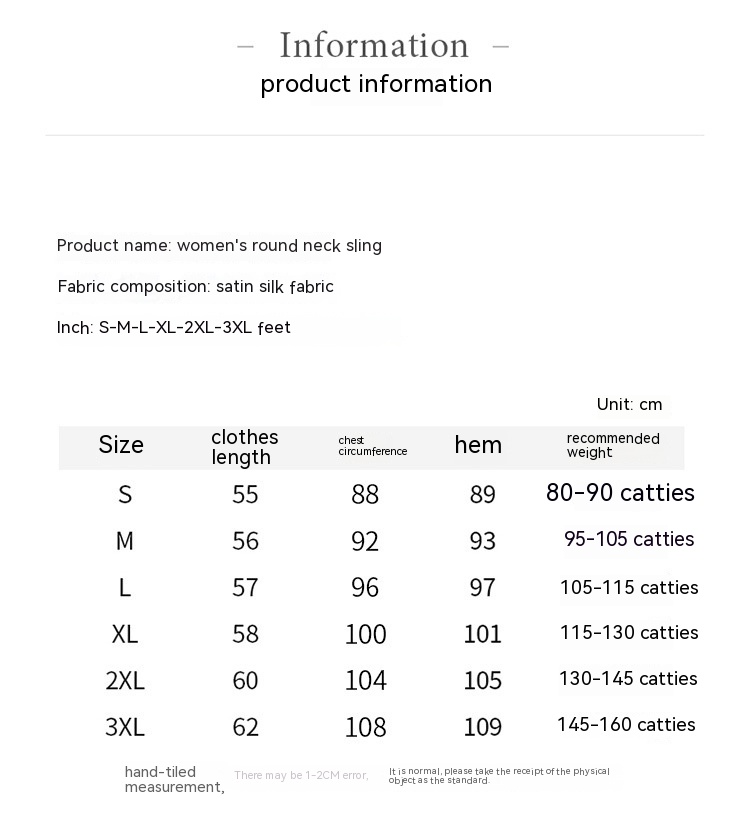The width and height of the screenshot is (750, 826).
Task: Click the product information subtitle
Action: [x=376, y=84]
